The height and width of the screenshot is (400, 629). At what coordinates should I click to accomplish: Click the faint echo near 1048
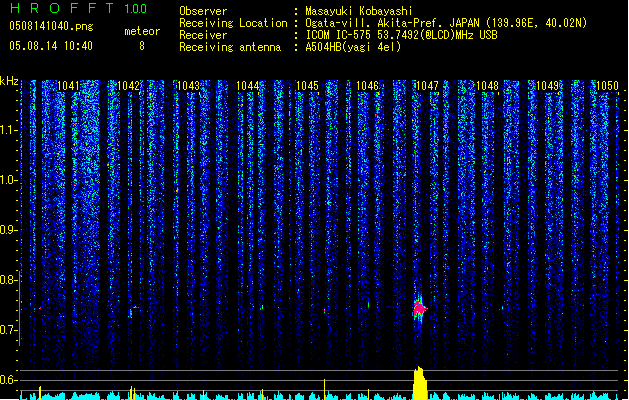[x=501, y=309]
